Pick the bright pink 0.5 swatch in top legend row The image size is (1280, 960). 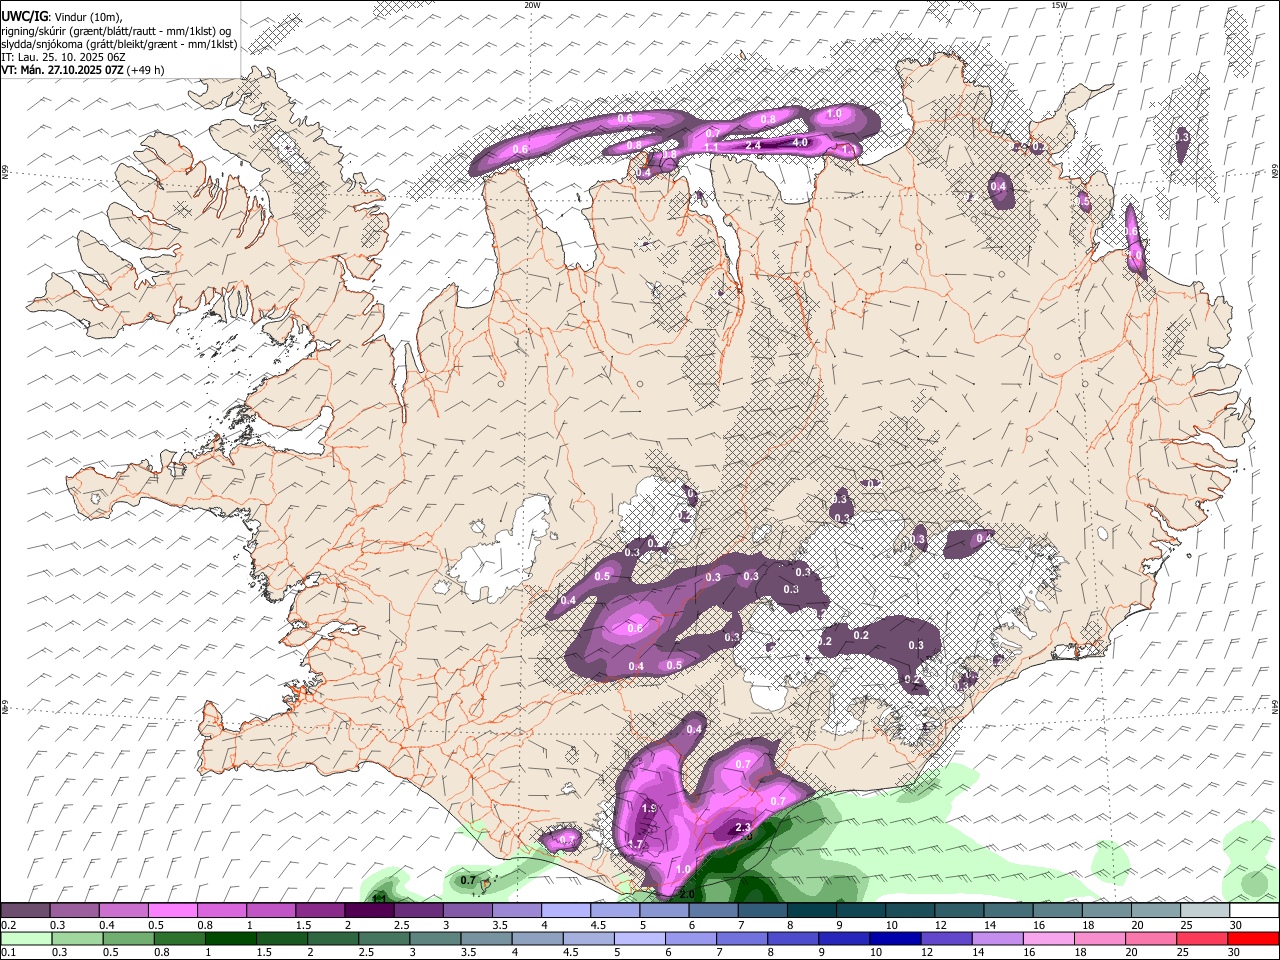(173, 911)
